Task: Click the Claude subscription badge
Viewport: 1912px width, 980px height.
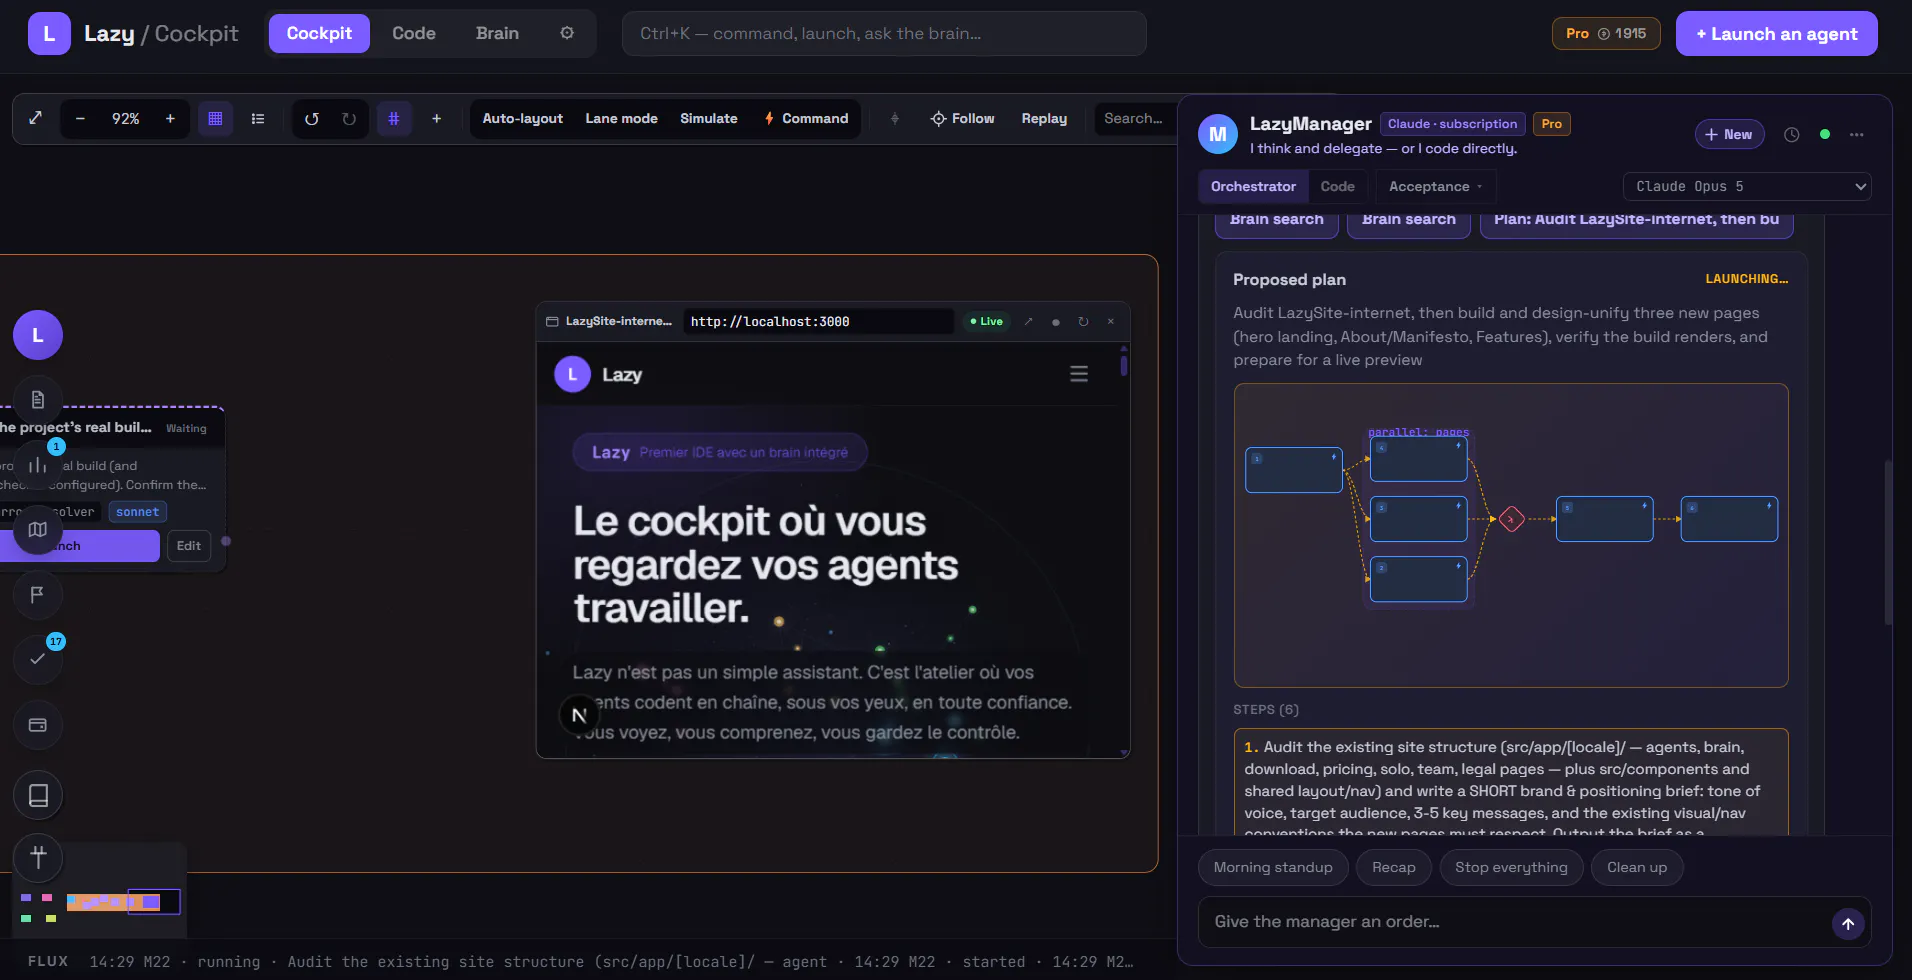Action: [x=1453, y=124]
